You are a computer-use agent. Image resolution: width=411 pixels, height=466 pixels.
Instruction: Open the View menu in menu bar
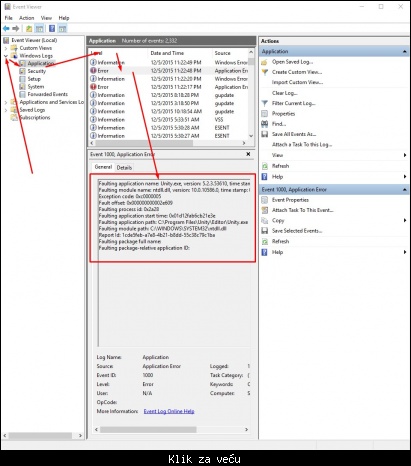(46, 18)
